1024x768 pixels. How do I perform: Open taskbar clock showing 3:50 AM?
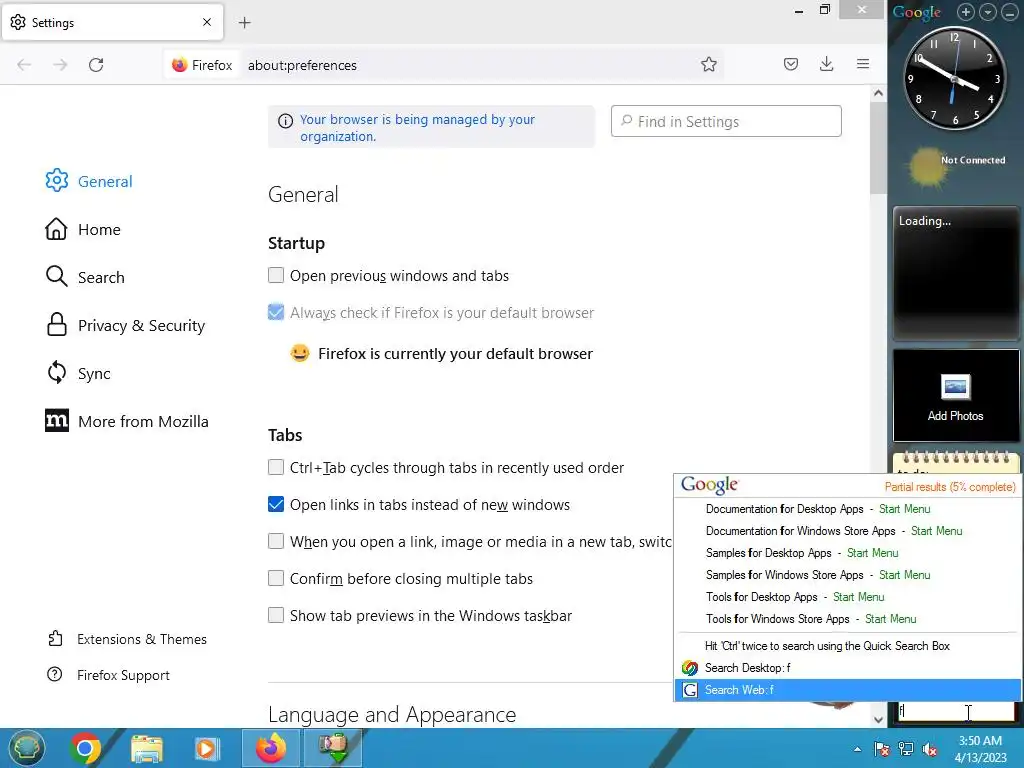tap(980, 749)
